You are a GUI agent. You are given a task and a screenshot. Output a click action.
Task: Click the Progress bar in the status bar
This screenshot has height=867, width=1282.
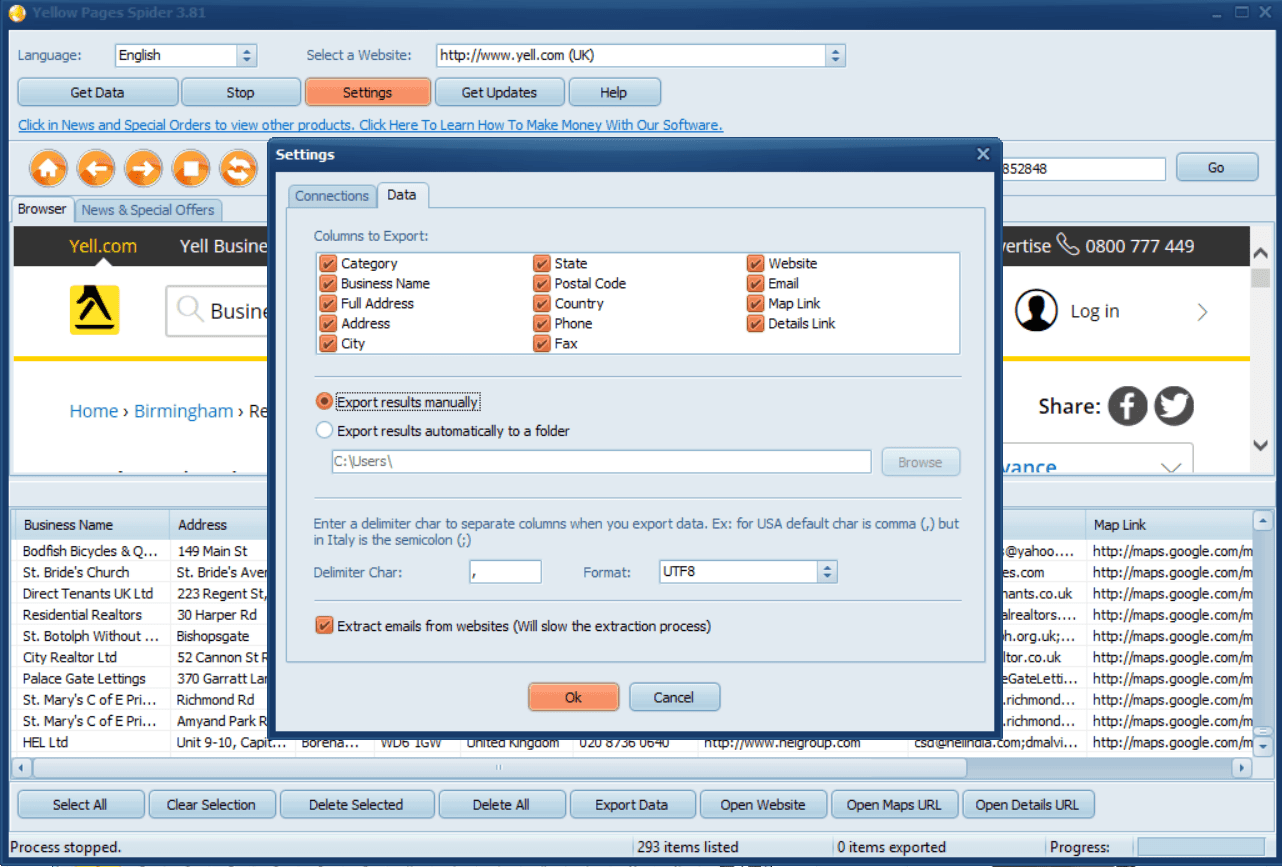click(x=1201, y=847)
